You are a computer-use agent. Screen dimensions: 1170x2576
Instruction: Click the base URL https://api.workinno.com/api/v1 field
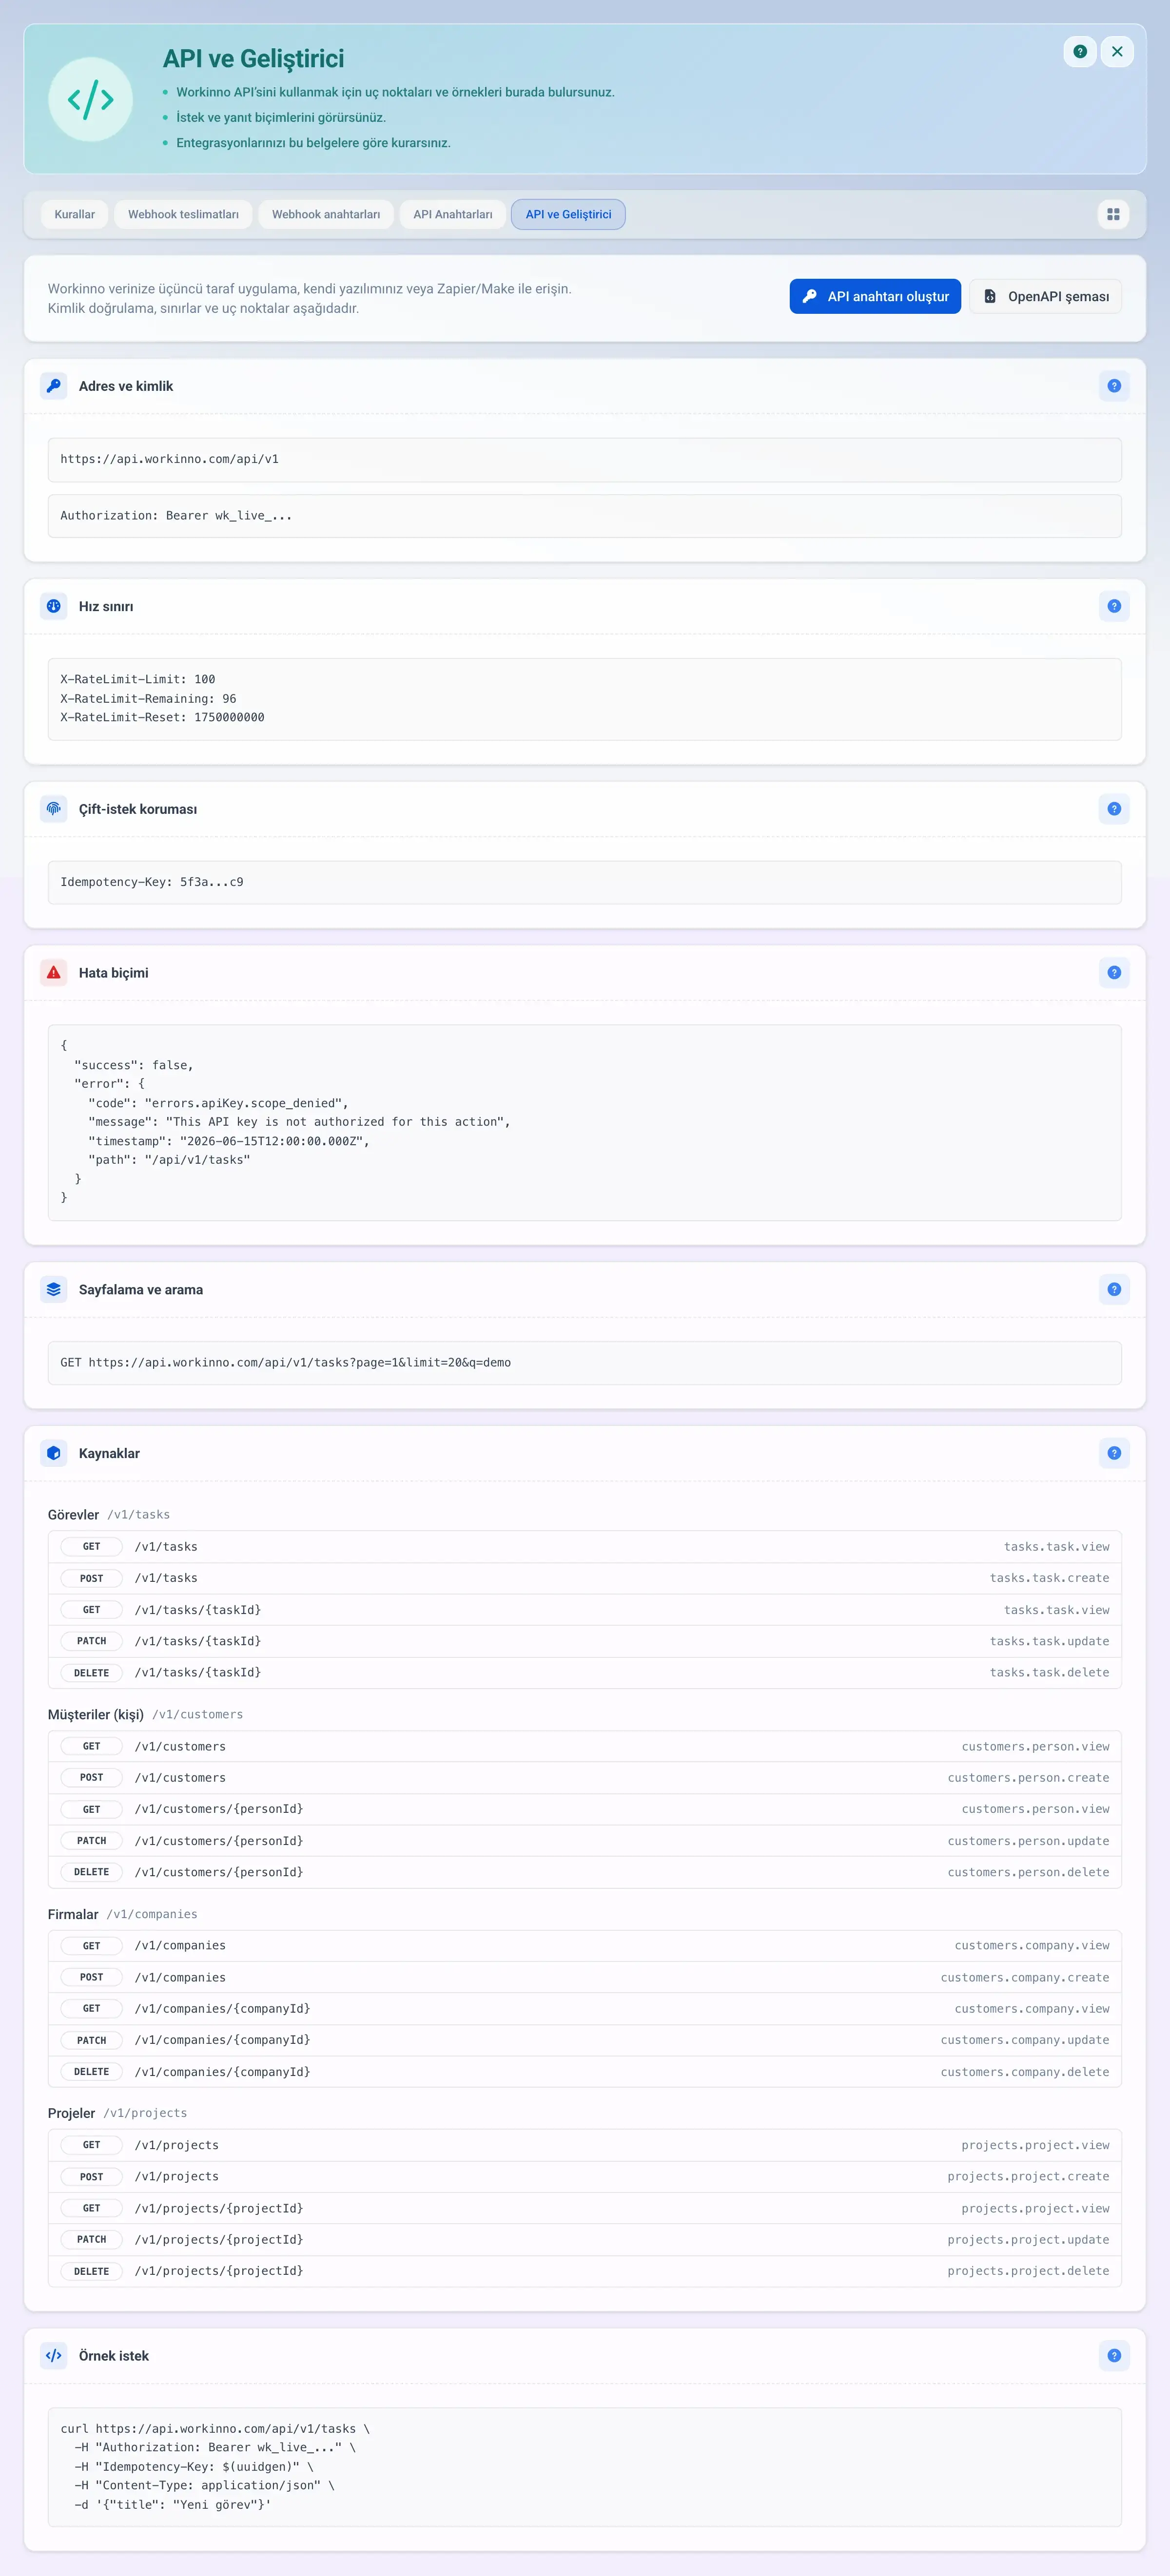584,460
